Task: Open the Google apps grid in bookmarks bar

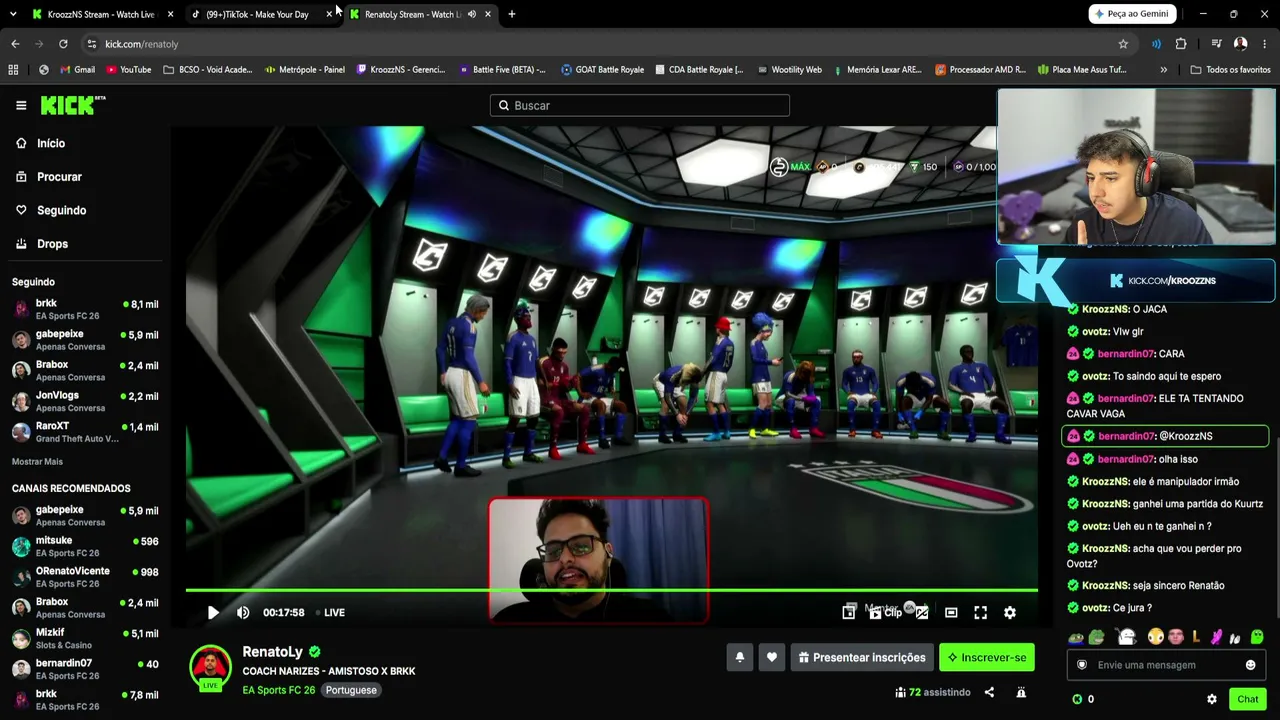Action: [13, 70]
